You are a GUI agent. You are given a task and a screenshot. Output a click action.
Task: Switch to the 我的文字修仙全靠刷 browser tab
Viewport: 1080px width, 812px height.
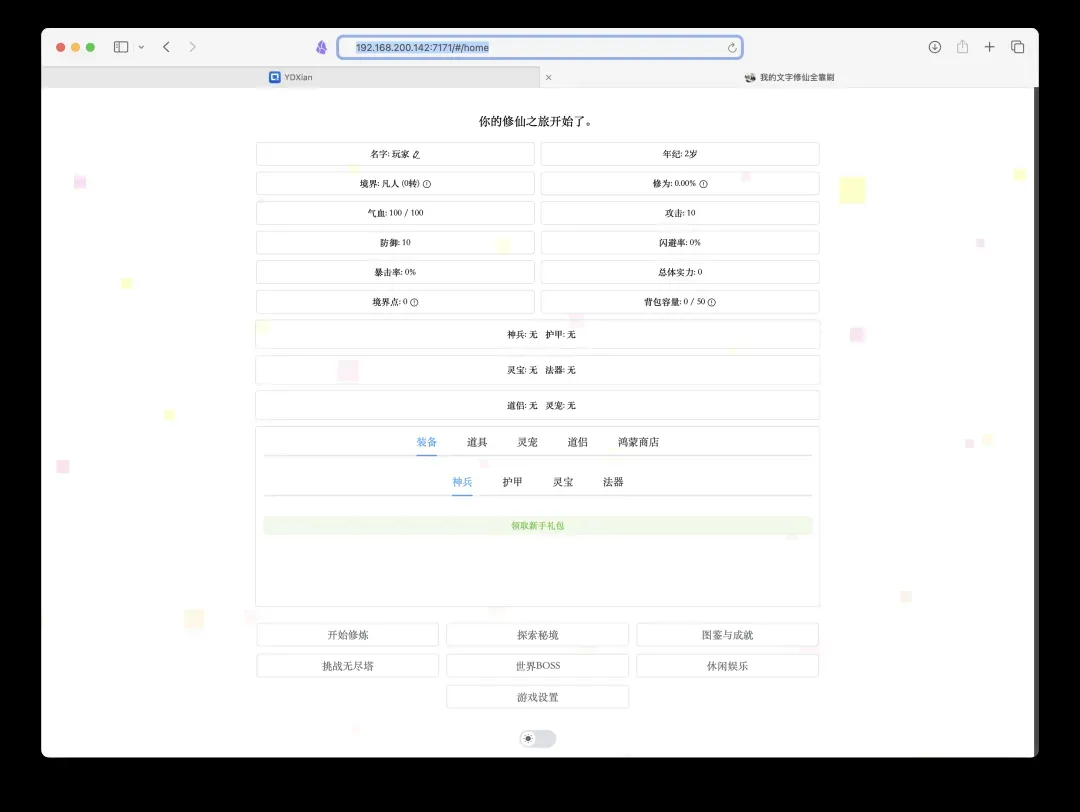[790, 77]
